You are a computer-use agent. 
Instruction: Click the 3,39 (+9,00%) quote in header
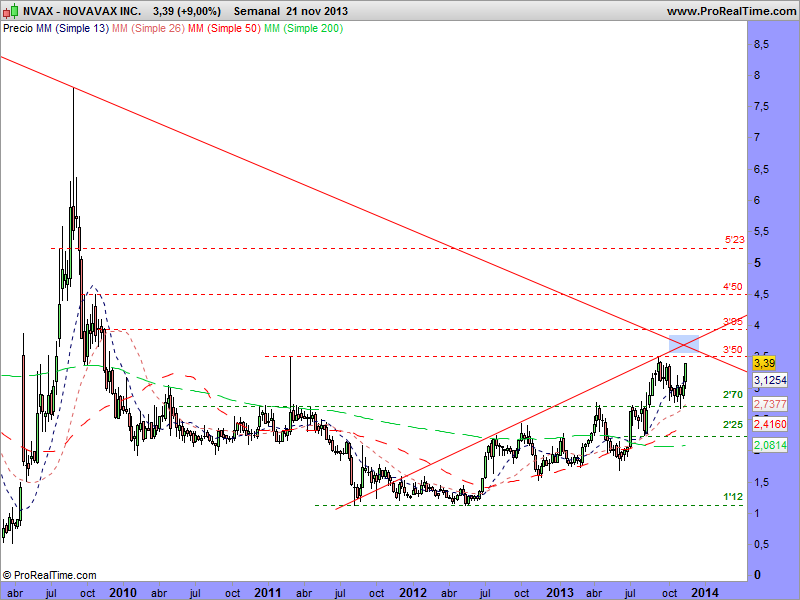(x=187, y=11)
